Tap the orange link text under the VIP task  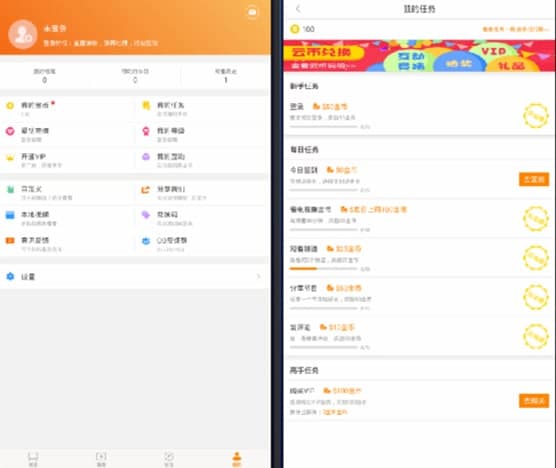click(335, 412)
